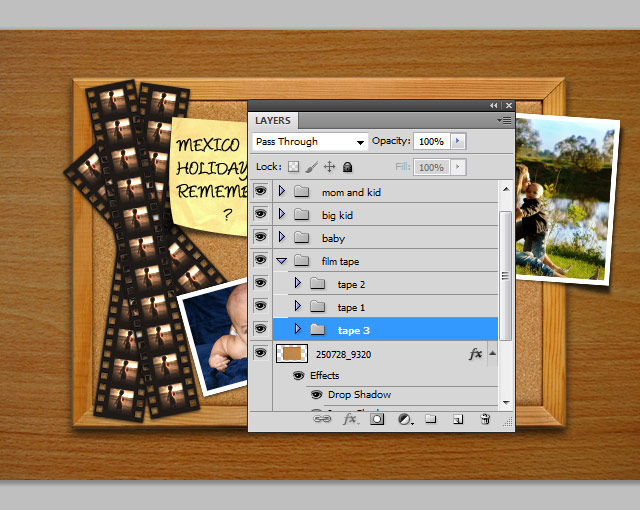Image resolution: width=640 pixels, height=510 pixels.
Task: Hide the baby layer group
Action: click(261, 238)
